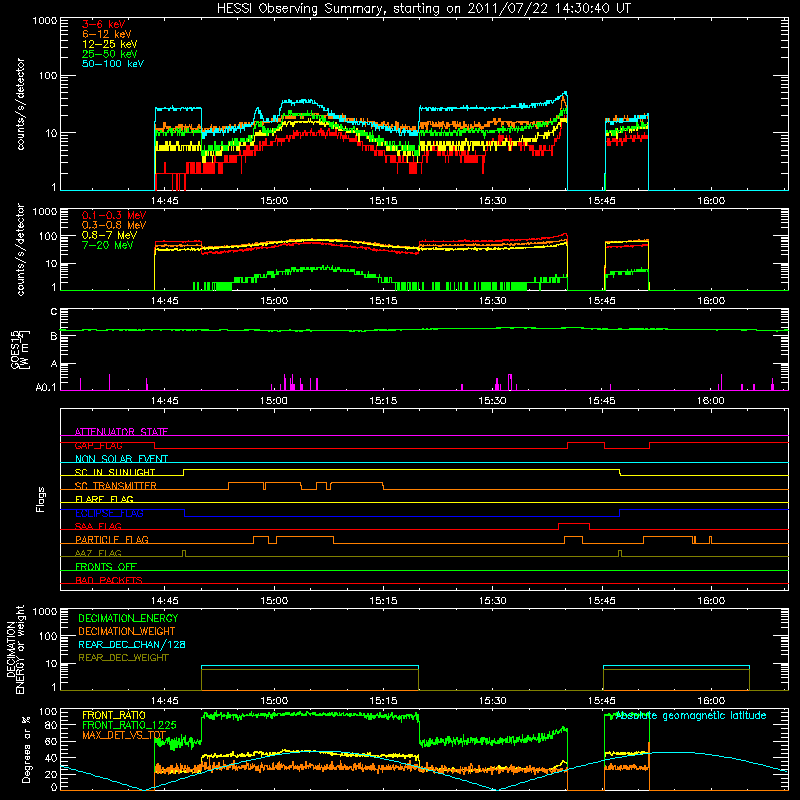
Task: Click the 12-25 keV legend entry
Action: pyautogui.click(x=110, y=44)
